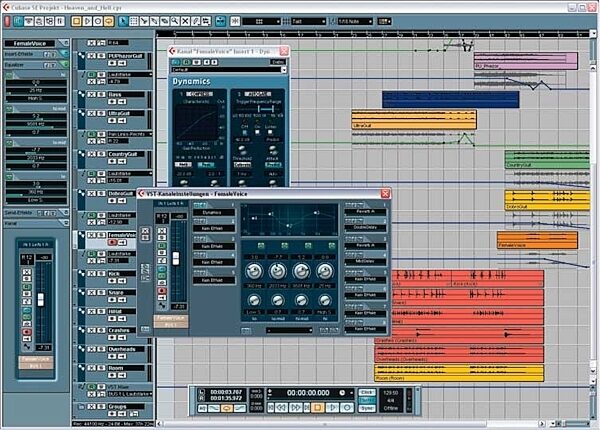Open the Snap mode dropdown in toolbar
The width and height of the screenshot is (600, 430).
(261, 21)
